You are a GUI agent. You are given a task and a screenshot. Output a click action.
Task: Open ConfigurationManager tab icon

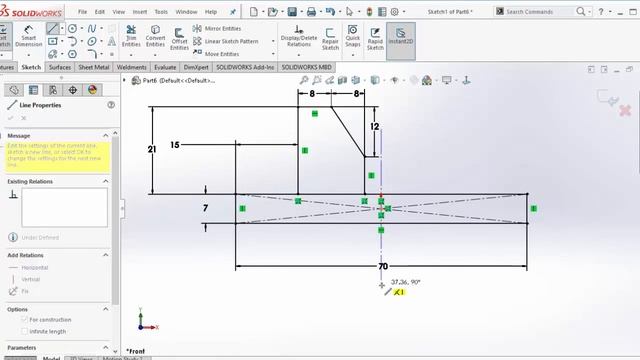[53, 90]
